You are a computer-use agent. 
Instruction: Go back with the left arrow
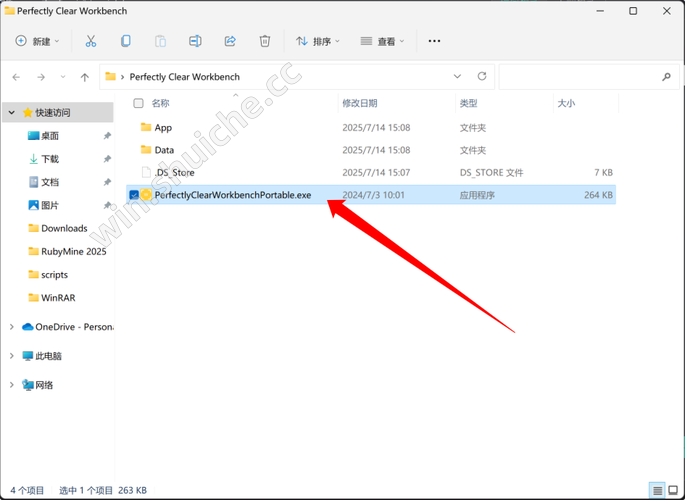(x=17, y=77)
